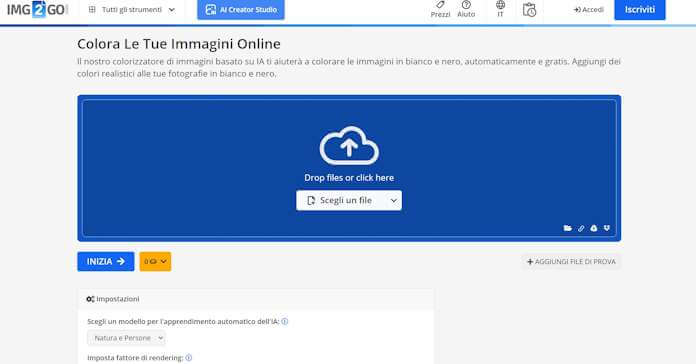Viewport: 696px width, 364px height.
Task: Click the Drop files or click here text
Action: pyautogui.click(x=349, y=178)
